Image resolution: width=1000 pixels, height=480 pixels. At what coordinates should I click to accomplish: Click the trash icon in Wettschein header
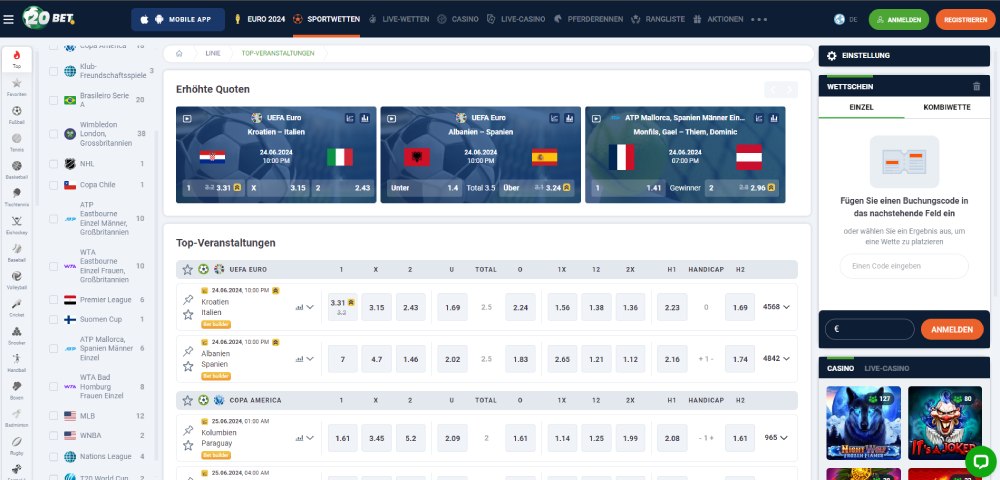[976, 87]
